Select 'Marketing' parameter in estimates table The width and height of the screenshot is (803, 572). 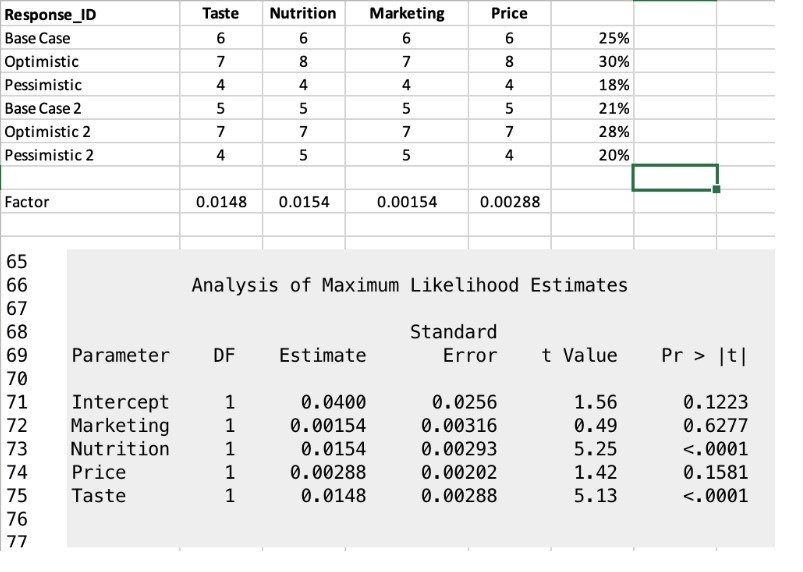tap(120, 426)
